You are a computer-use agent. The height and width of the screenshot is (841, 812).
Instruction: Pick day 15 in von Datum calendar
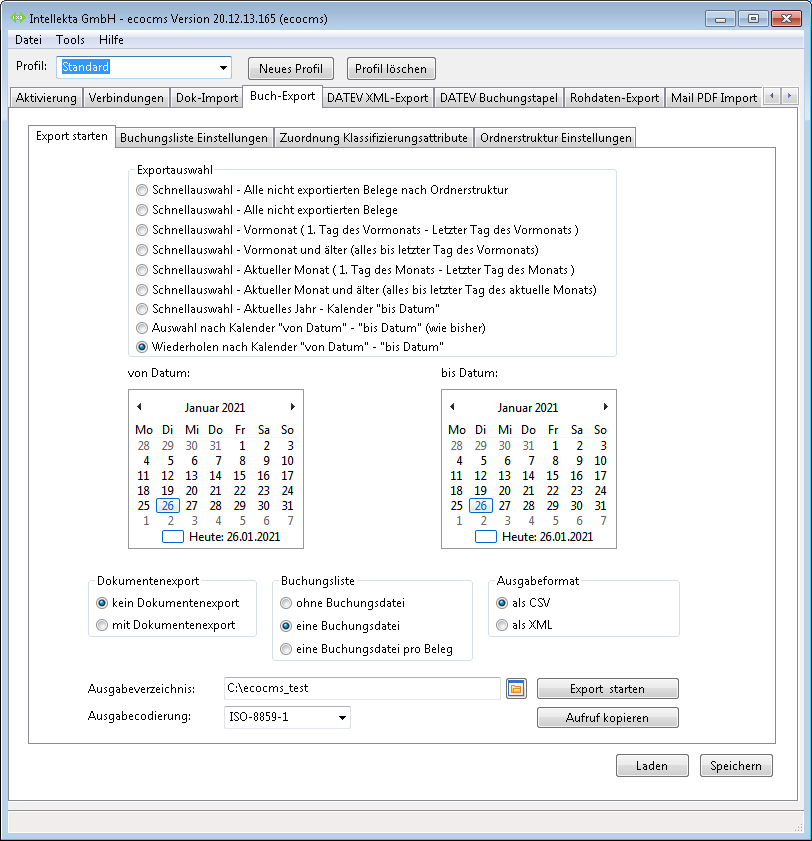(x=239, y=476)
